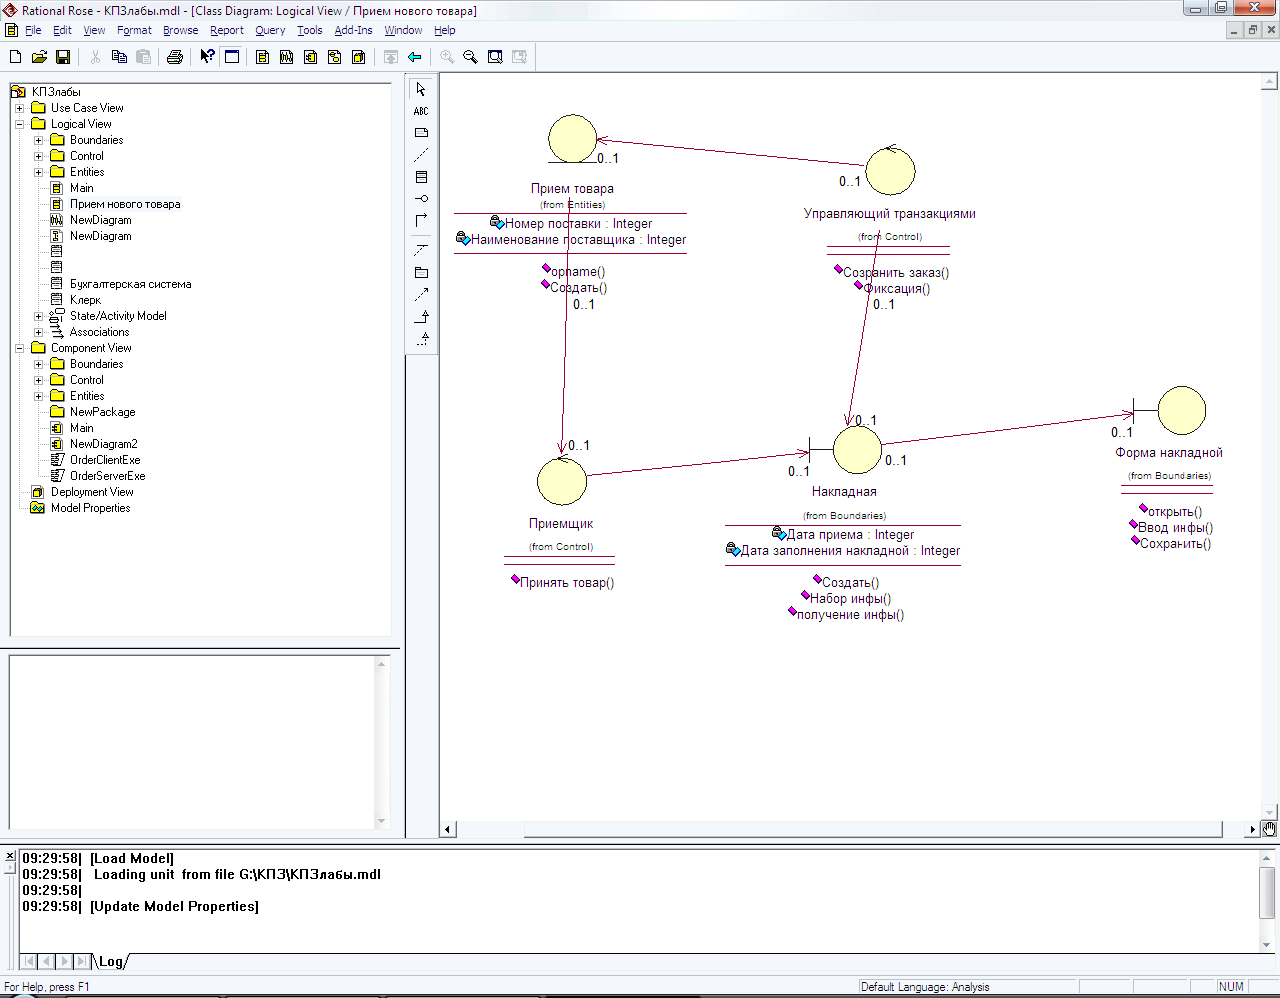Select OrderClientExe component in tree

(x=105, y=460)
